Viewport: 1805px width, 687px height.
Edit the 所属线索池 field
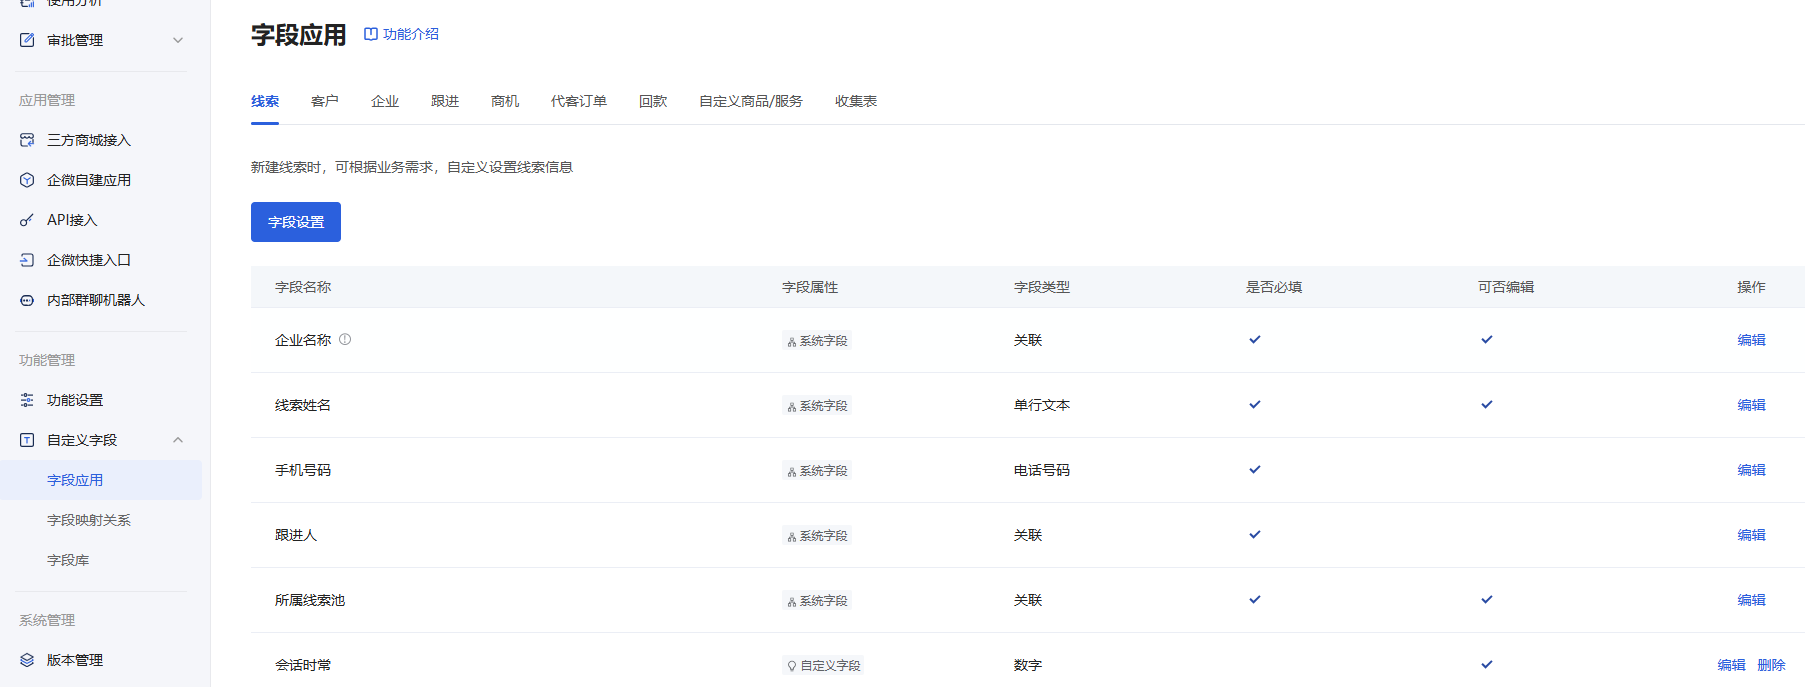click(x=1751, y=600)
